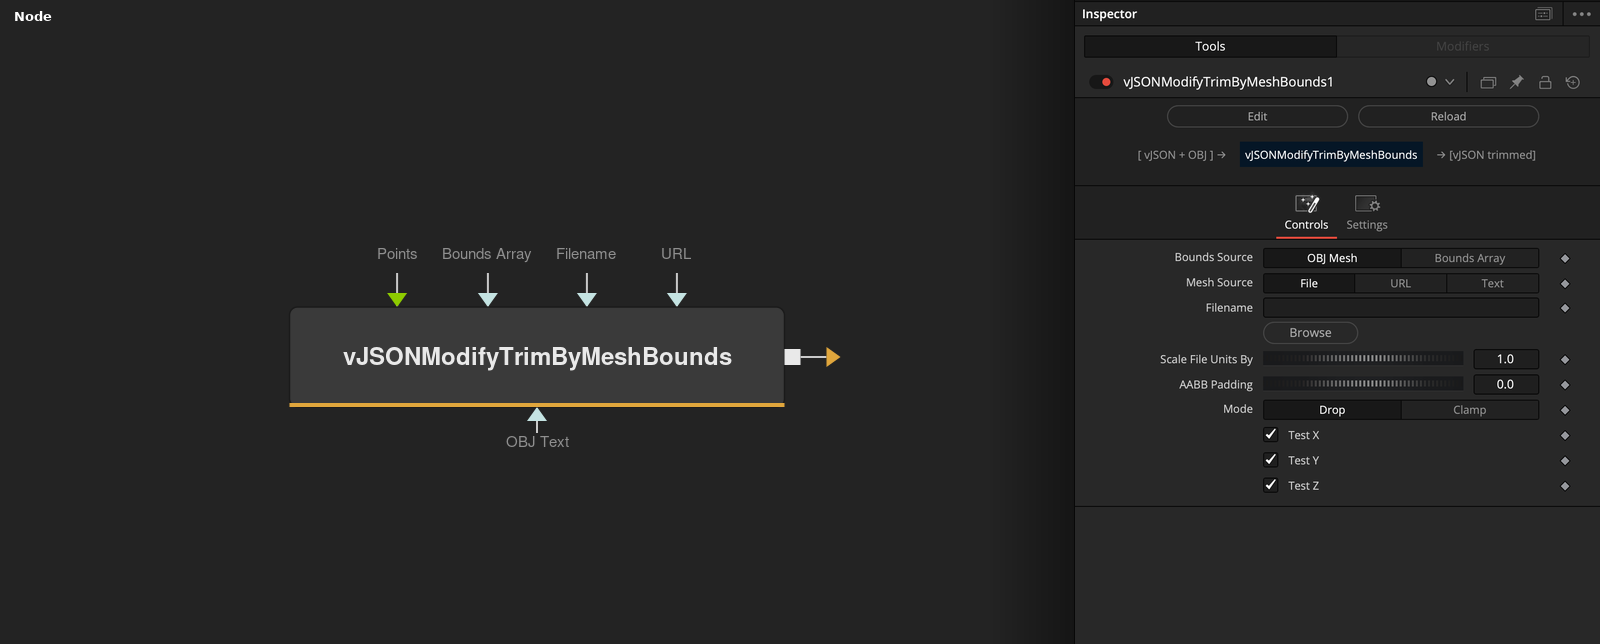This screenshot has height=644, width=1600.
Task: Select Bounds Array as Bounds Source
Action: click(1470, 258)
